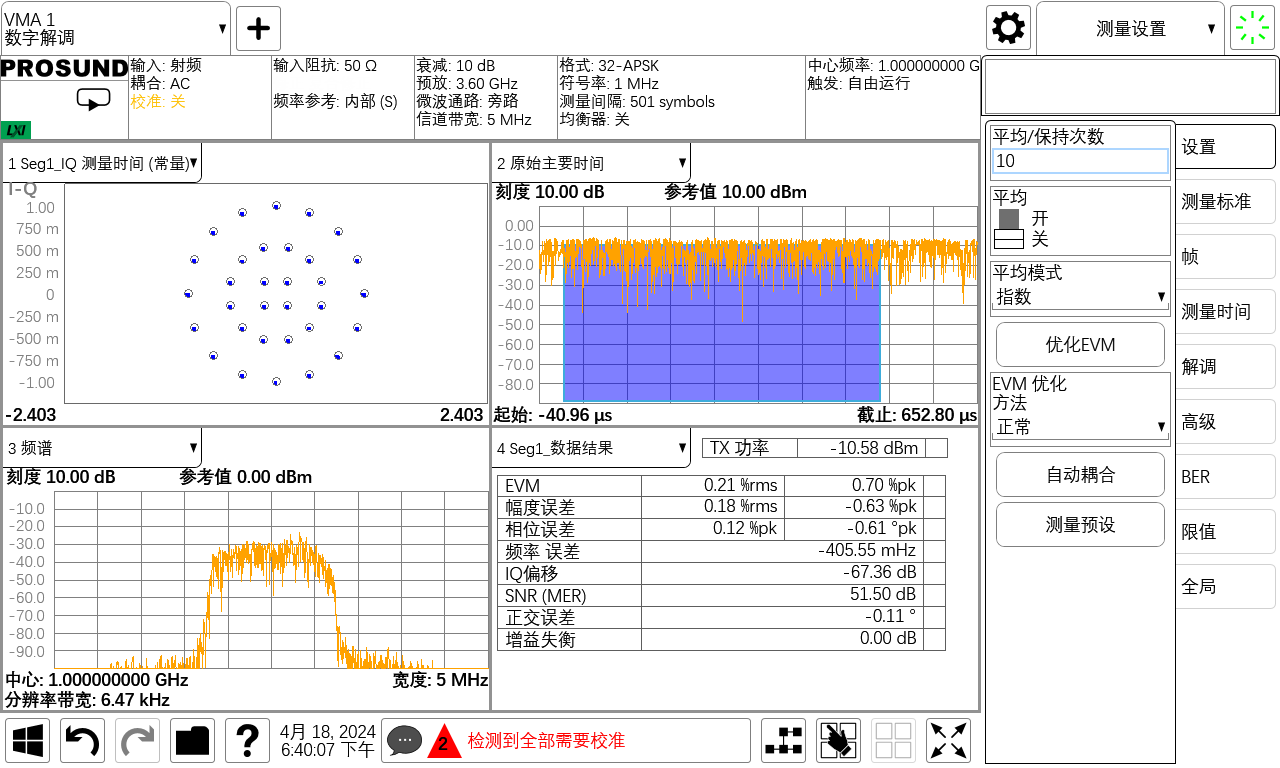Open the gear settings icon
Image resolution: width=1280 pixels, height=768 pixels.
1008,28
